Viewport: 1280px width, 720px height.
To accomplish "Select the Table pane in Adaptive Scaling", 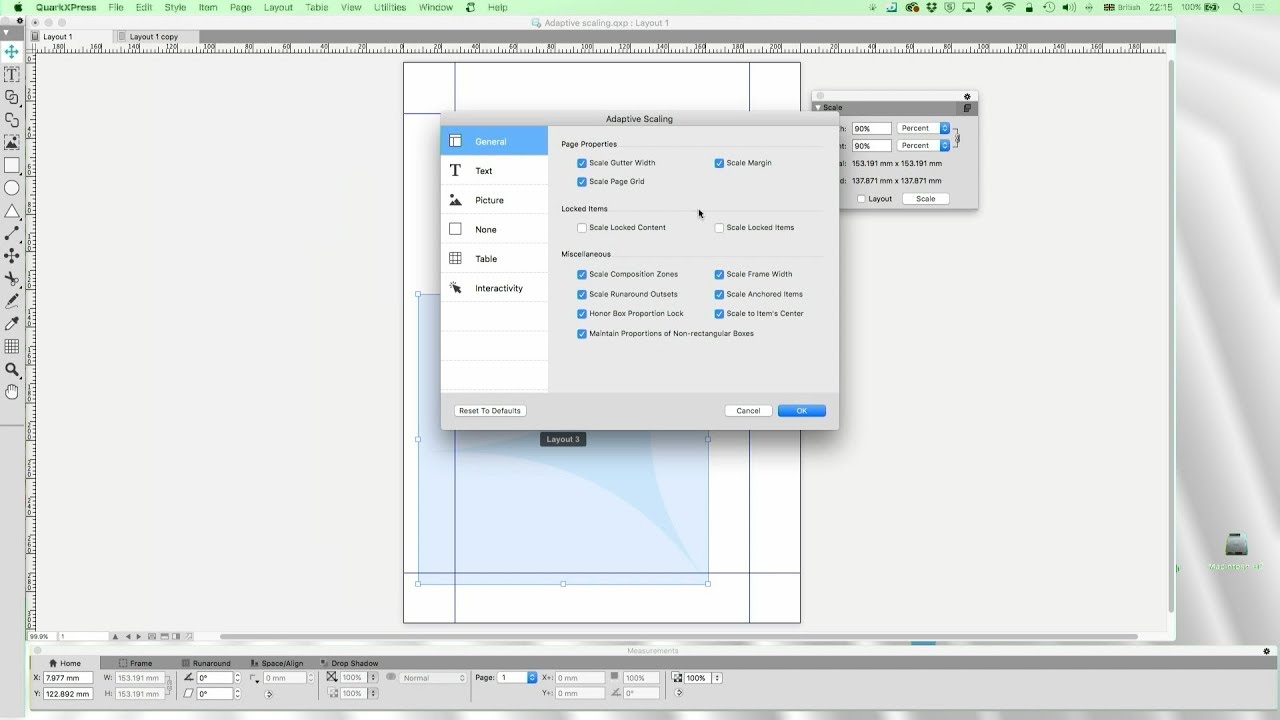I will pyautogui.click(x=494, y=259).
